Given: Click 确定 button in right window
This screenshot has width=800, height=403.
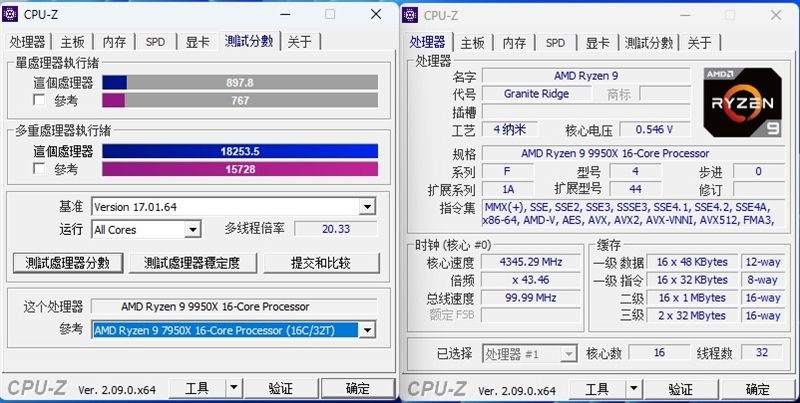Looking at the screenshot, I should pos(758,389).
